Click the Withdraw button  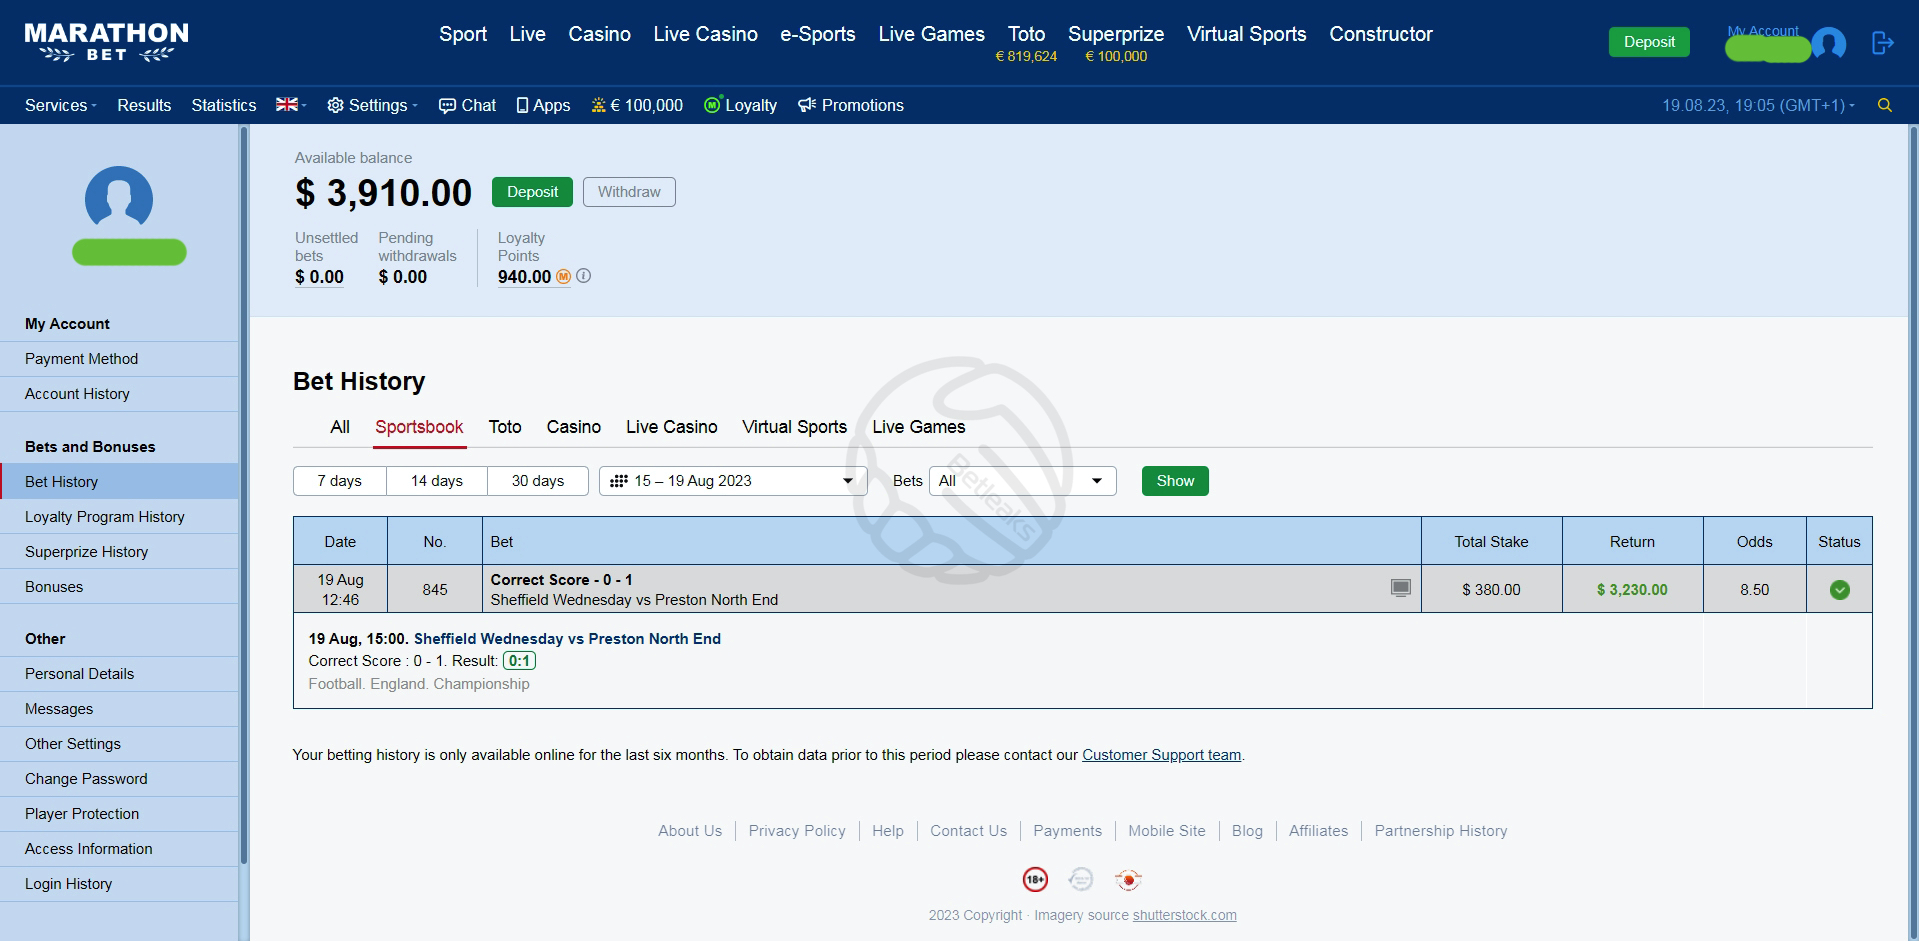coord(629,192)
